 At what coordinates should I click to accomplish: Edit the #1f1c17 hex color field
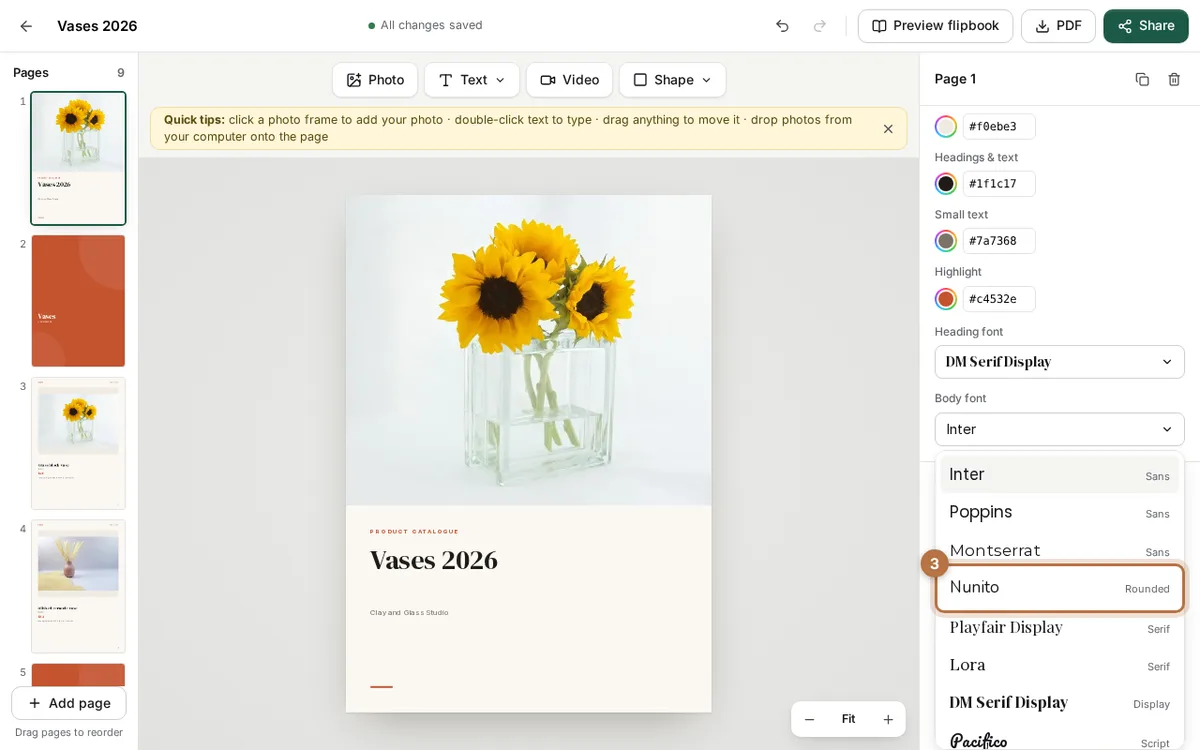coord(999,184)
